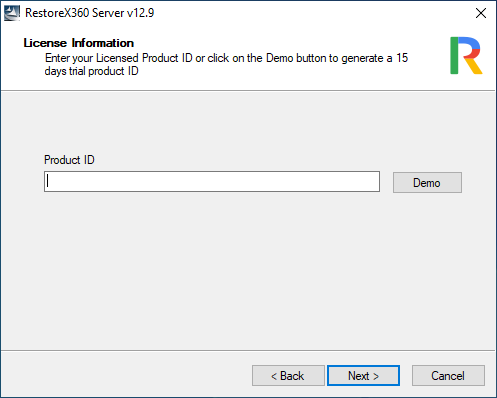497x398 pixels.
Task: Click the empty gray area below the Demo button
Action: pos(427,267)
